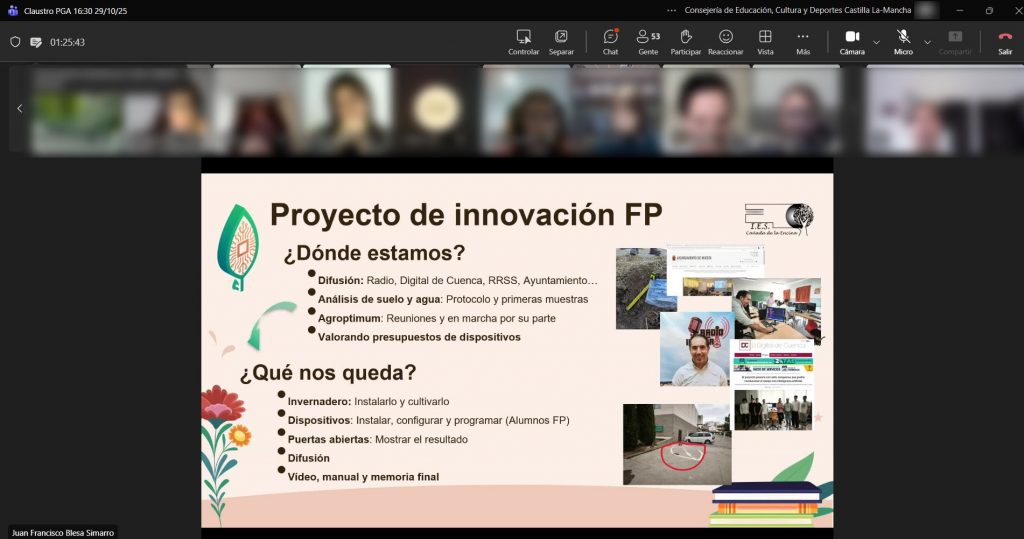Open the Más options menu
The height and width of the screenshot is (539, 1024).
803,42
